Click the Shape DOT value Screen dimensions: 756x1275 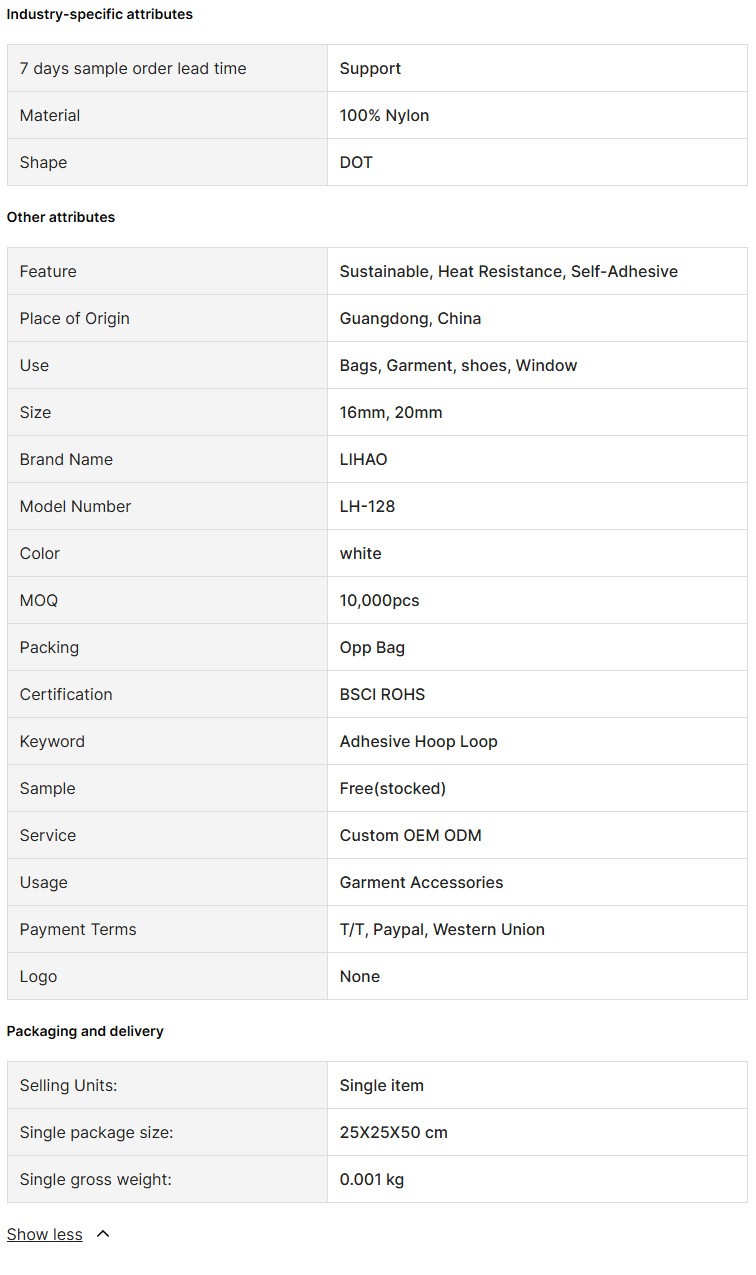coord(356,162)
